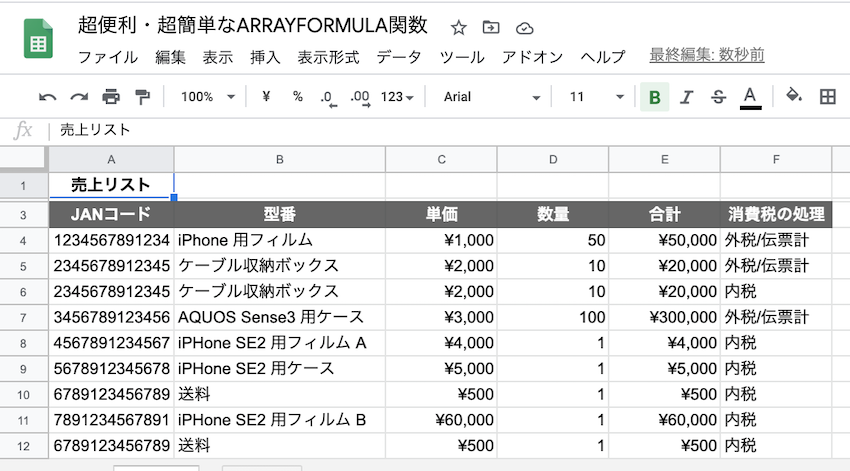850x471 pixels.
Task: Click the ¥ currency format button
Action: click(266, 97)
